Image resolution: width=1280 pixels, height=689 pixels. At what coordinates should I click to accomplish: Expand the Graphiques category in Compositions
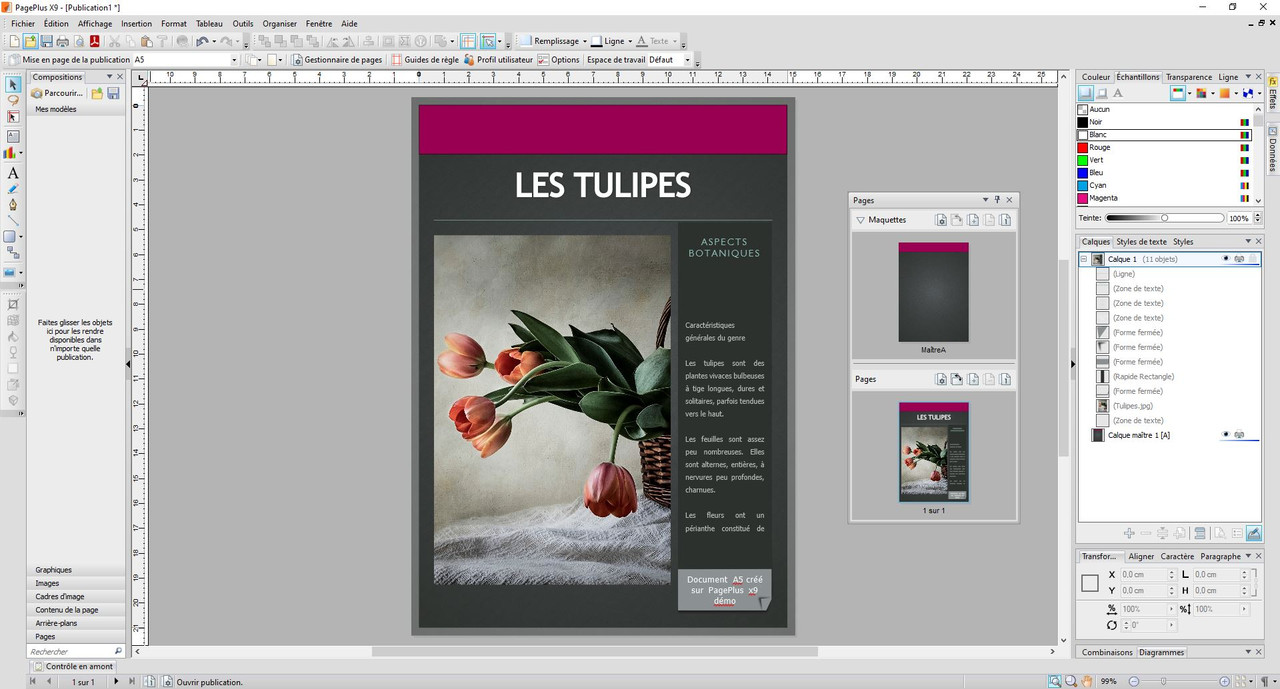click(76, 570)
